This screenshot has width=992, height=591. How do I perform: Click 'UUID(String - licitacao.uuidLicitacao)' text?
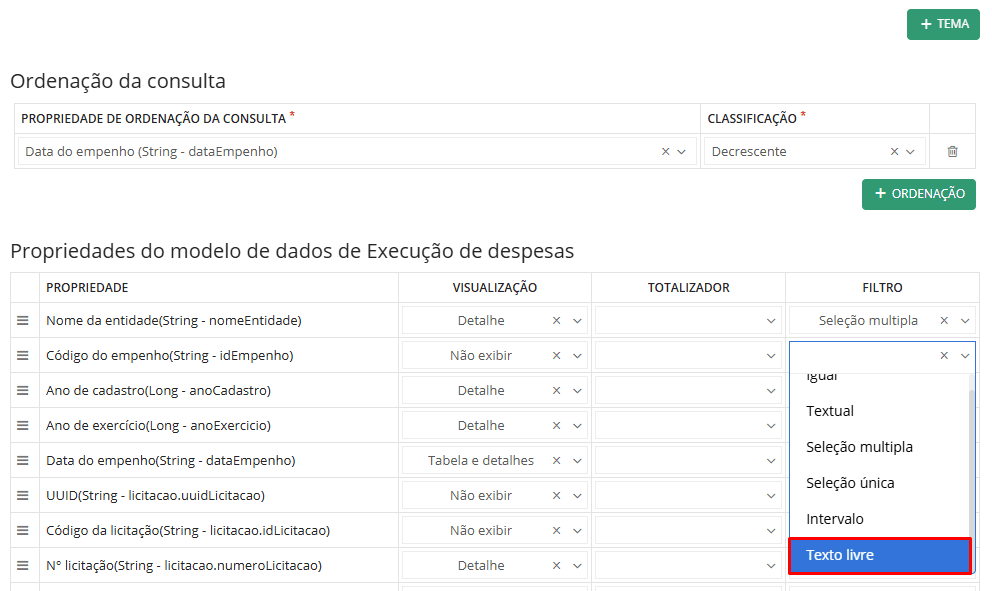155,495
